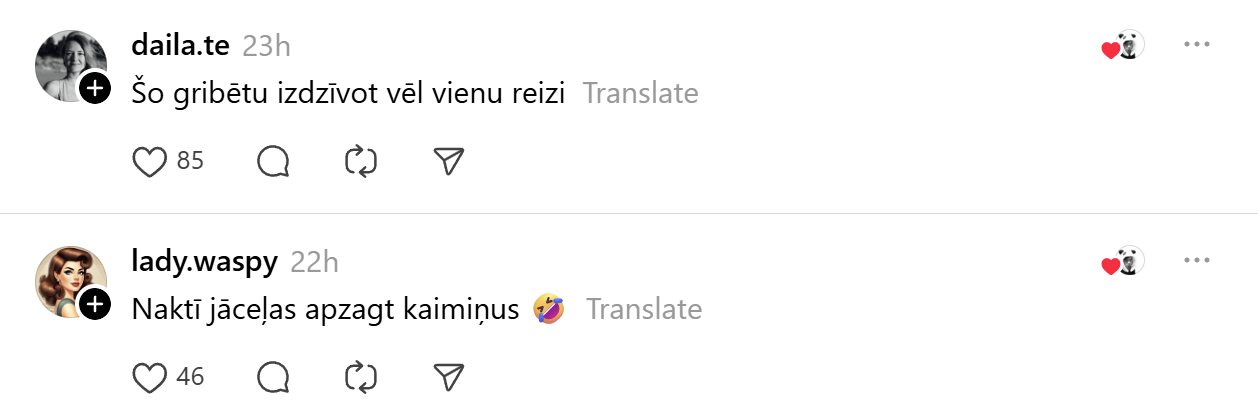Repost daila.te's thread using the repost icon
The height and width of the screenshot is (414, 1258).
coord(360,161)
